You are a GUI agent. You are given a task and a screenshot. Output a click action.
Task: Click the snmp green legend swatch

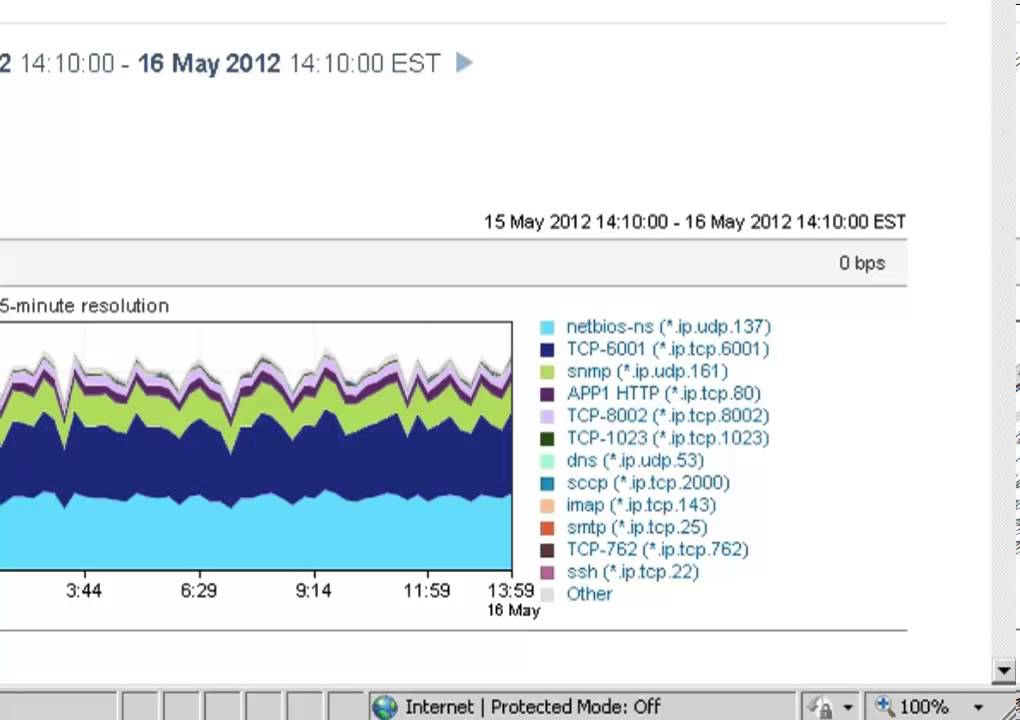547,372
